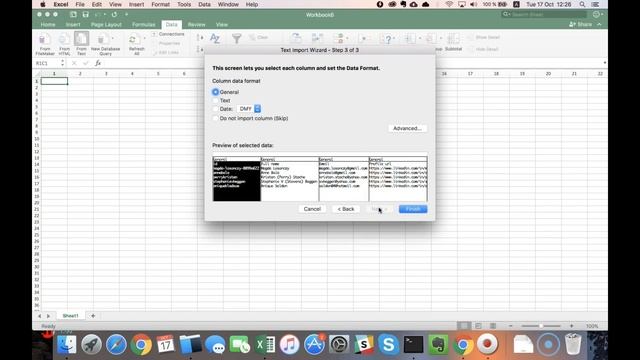Open the Quick Access Toolbar customize dropdown

click(127, 14)
